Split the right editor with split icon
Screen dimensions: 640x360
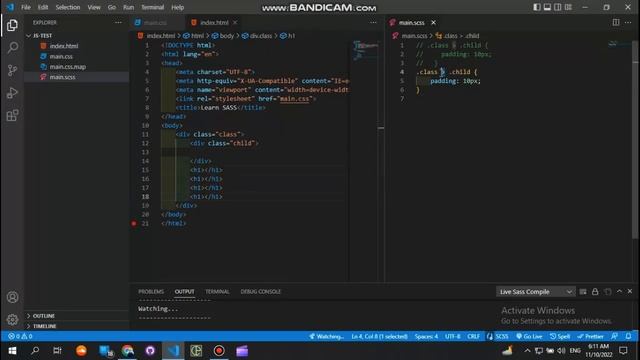616,22
